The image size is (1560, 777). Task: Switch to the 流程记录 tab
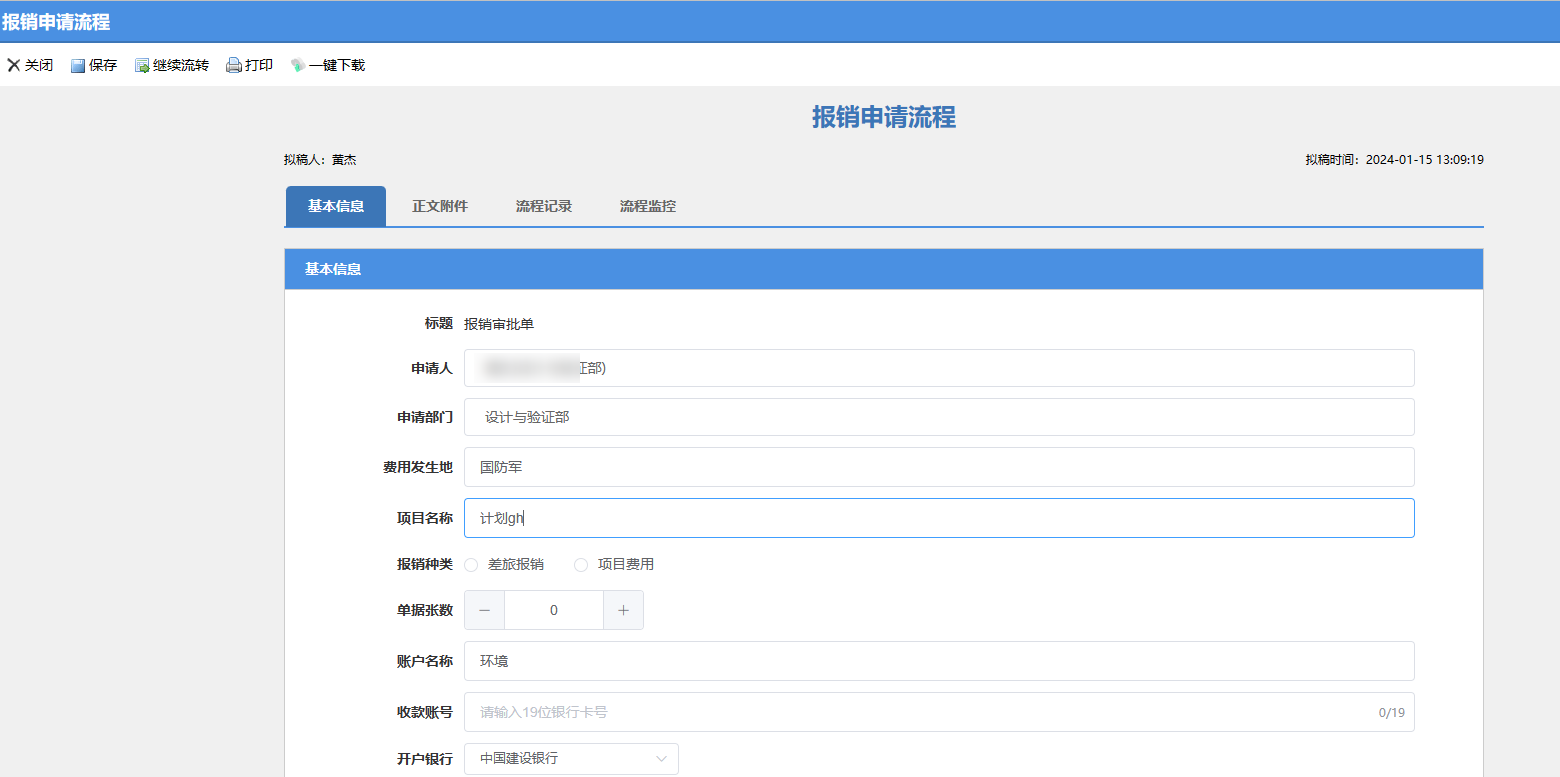coord(544,207)
